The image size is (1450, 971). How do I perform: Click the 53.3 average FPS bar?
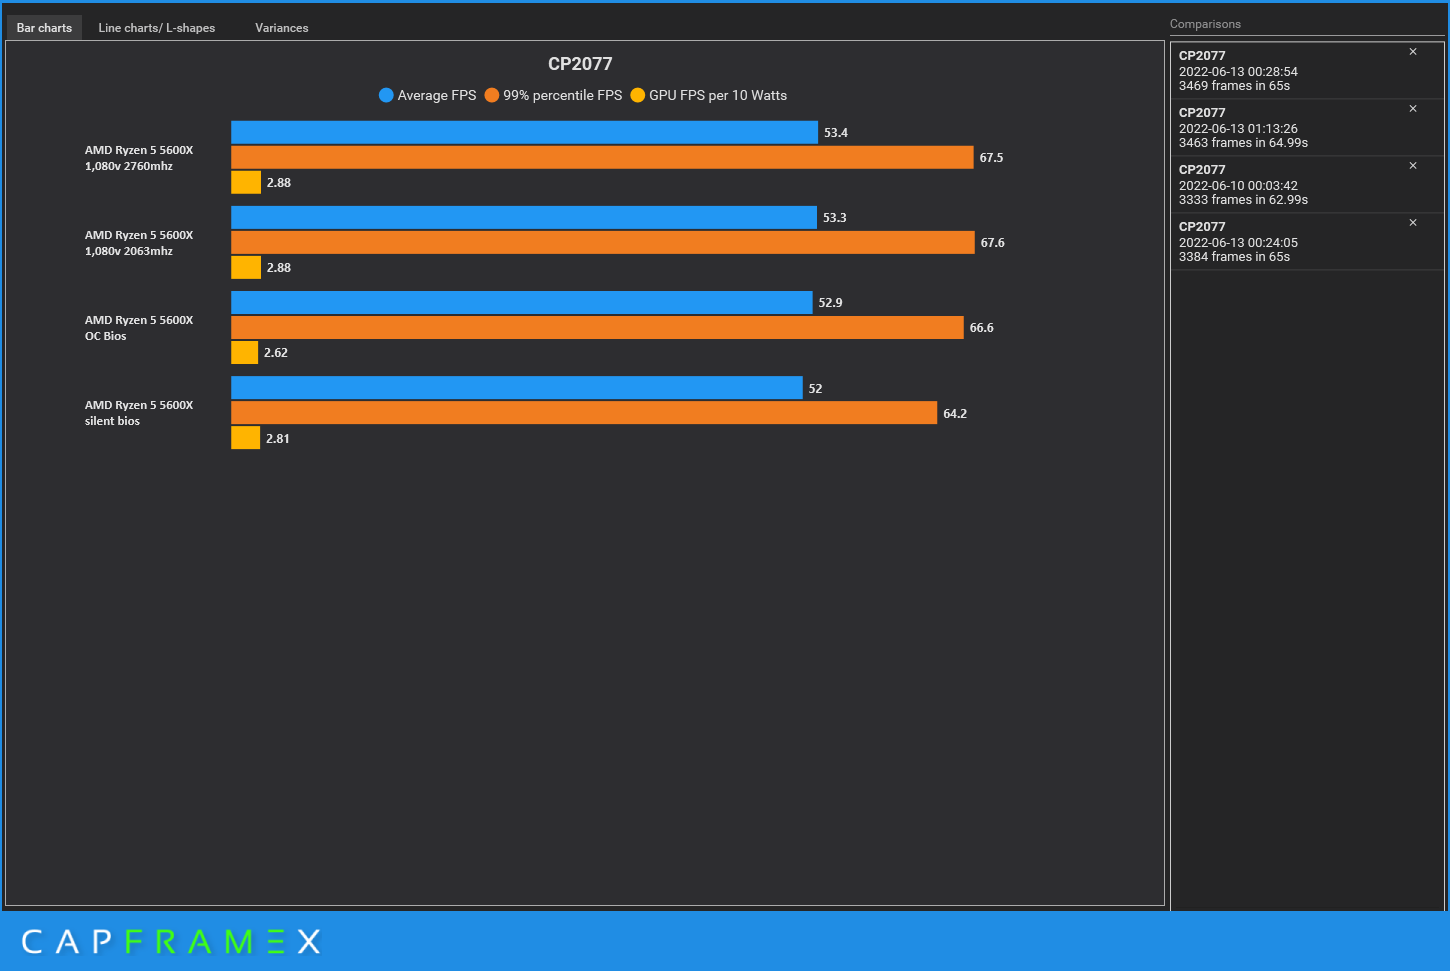click(524, 217)
